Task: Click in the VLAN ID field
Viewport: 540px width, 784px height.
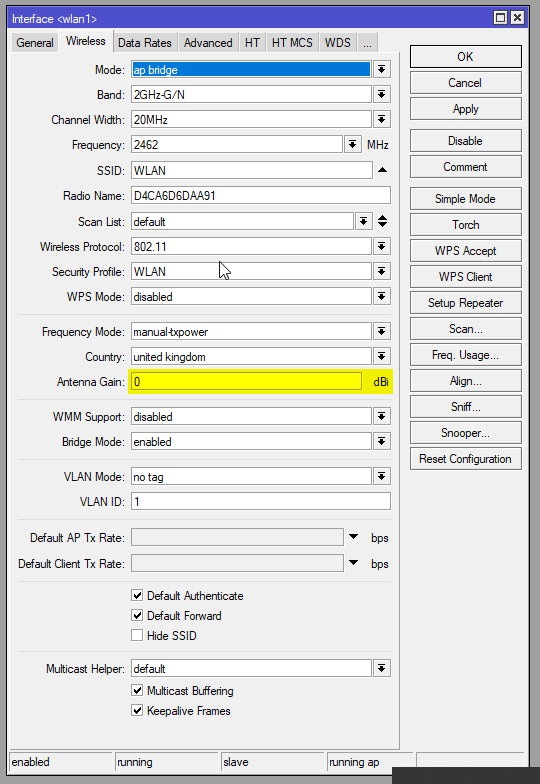Action: 260,501
